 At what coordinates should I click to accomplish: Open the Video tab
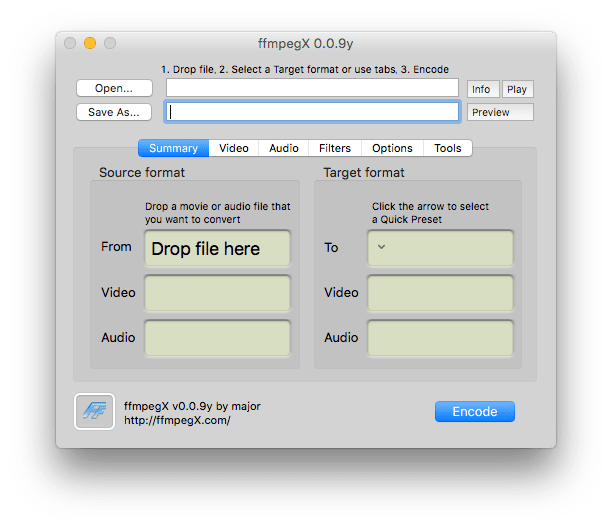coord(234,148)
